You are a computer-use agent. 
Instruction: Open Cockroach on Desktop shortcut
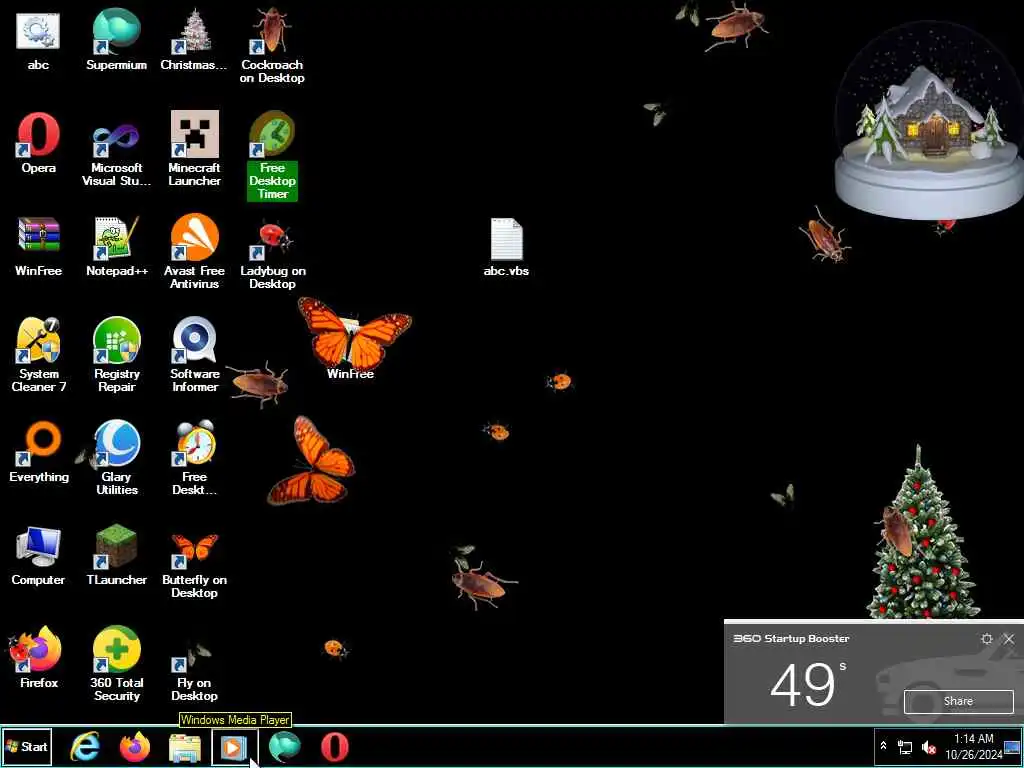[x=272, y=46]
